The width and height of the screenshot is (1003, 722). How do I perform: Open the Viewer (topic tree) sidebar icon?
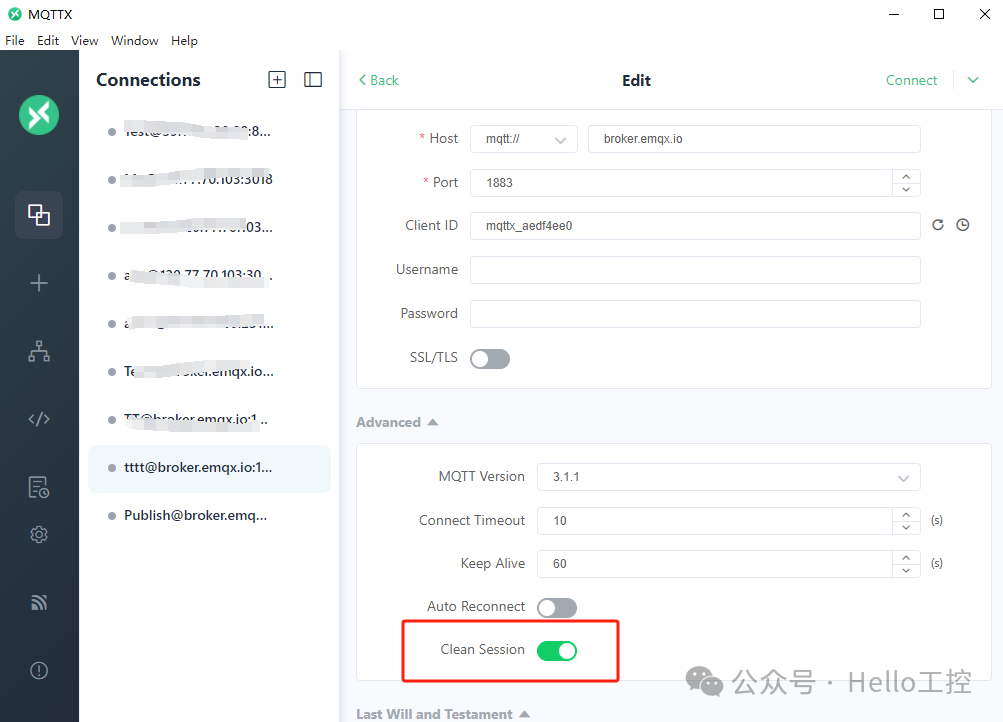click(x=39, y=351)
